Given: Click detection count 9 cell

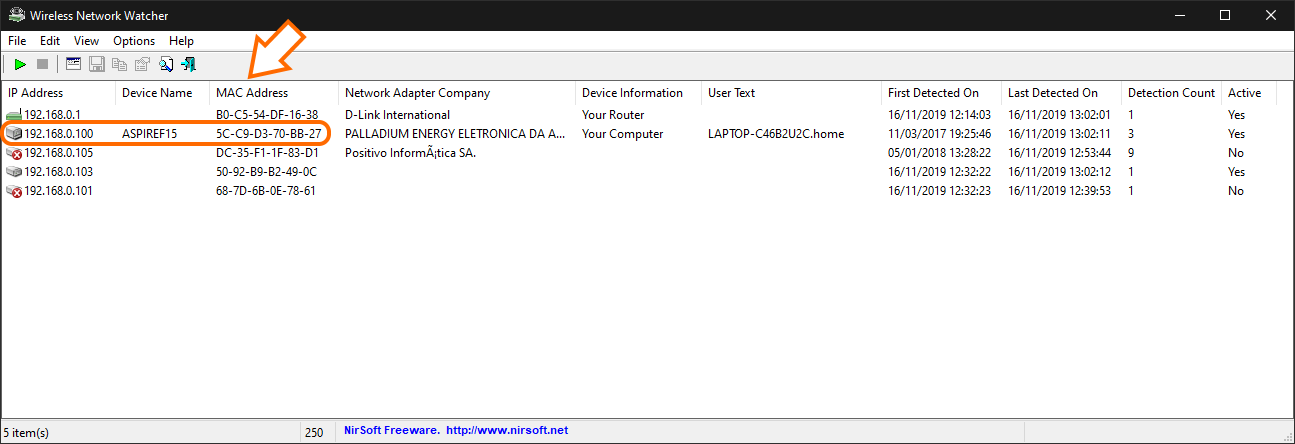Looking at the screenshot, I should (x=1131, y=153).
